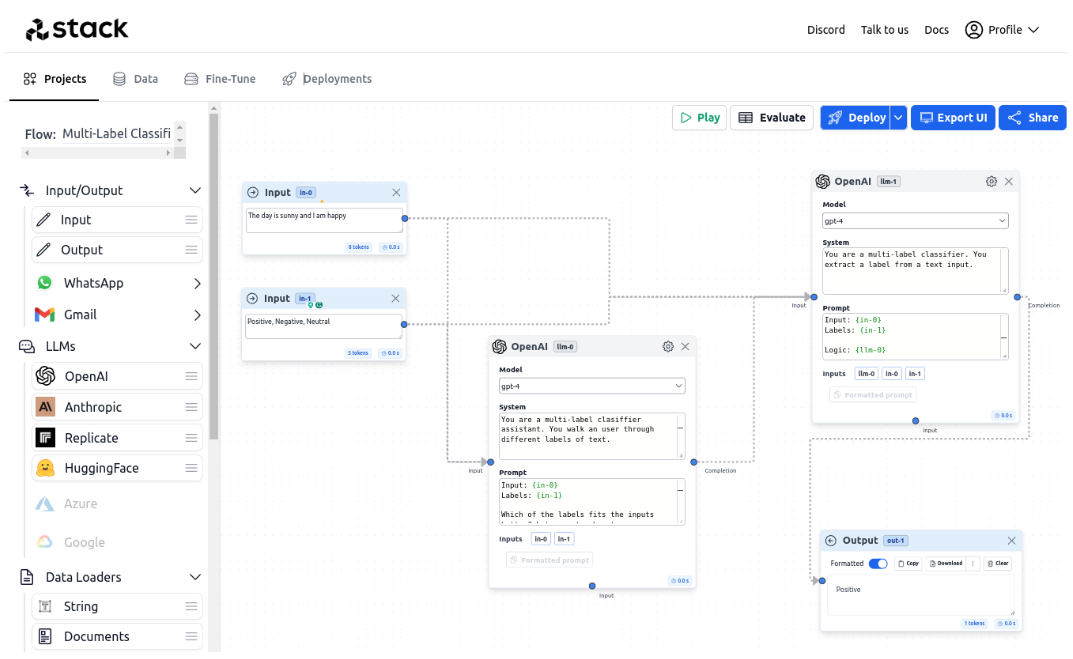
Task: Click the Google cloud icon in sidebar
Action: pos(44,542)
